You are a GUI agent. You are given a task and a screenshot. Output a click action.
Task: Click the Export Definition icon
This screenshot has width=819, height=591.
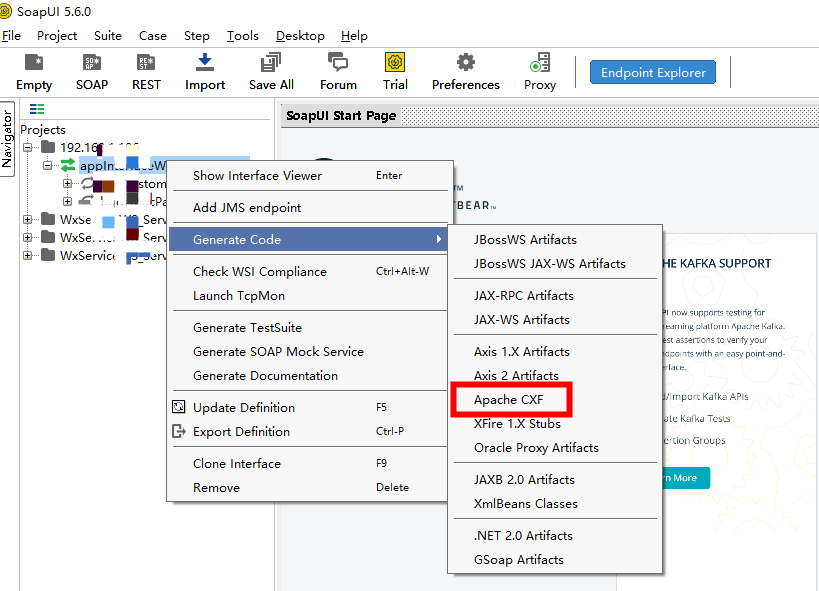click(179, 431)
